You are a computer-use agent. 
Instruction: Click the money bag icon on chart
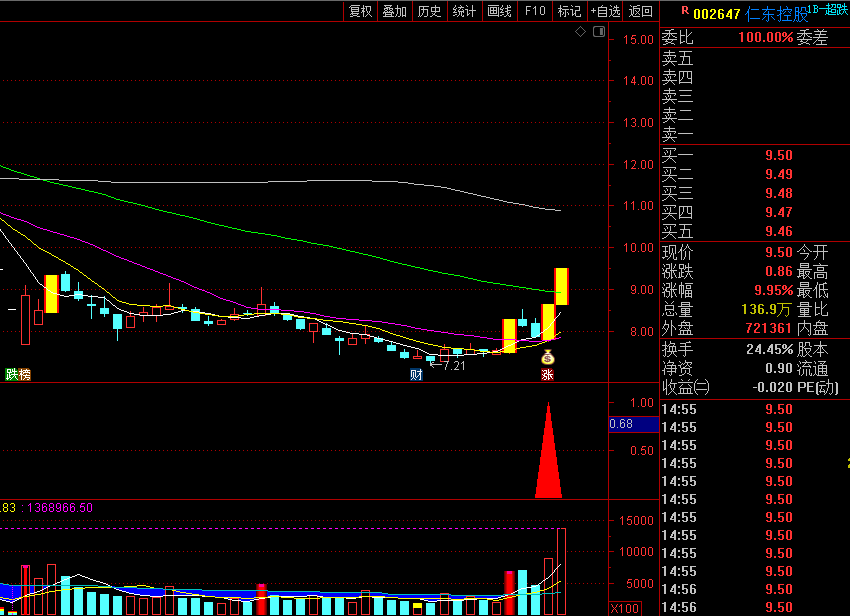point(548,357)
